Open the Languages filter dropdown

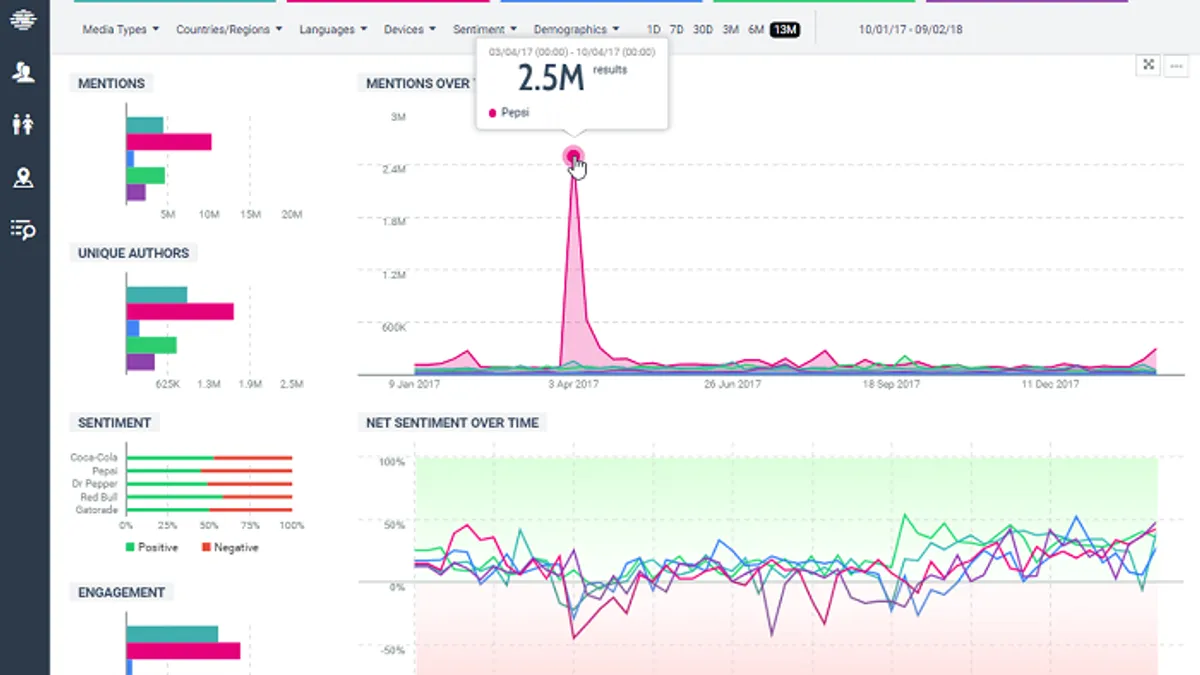[x=333, y=30]
